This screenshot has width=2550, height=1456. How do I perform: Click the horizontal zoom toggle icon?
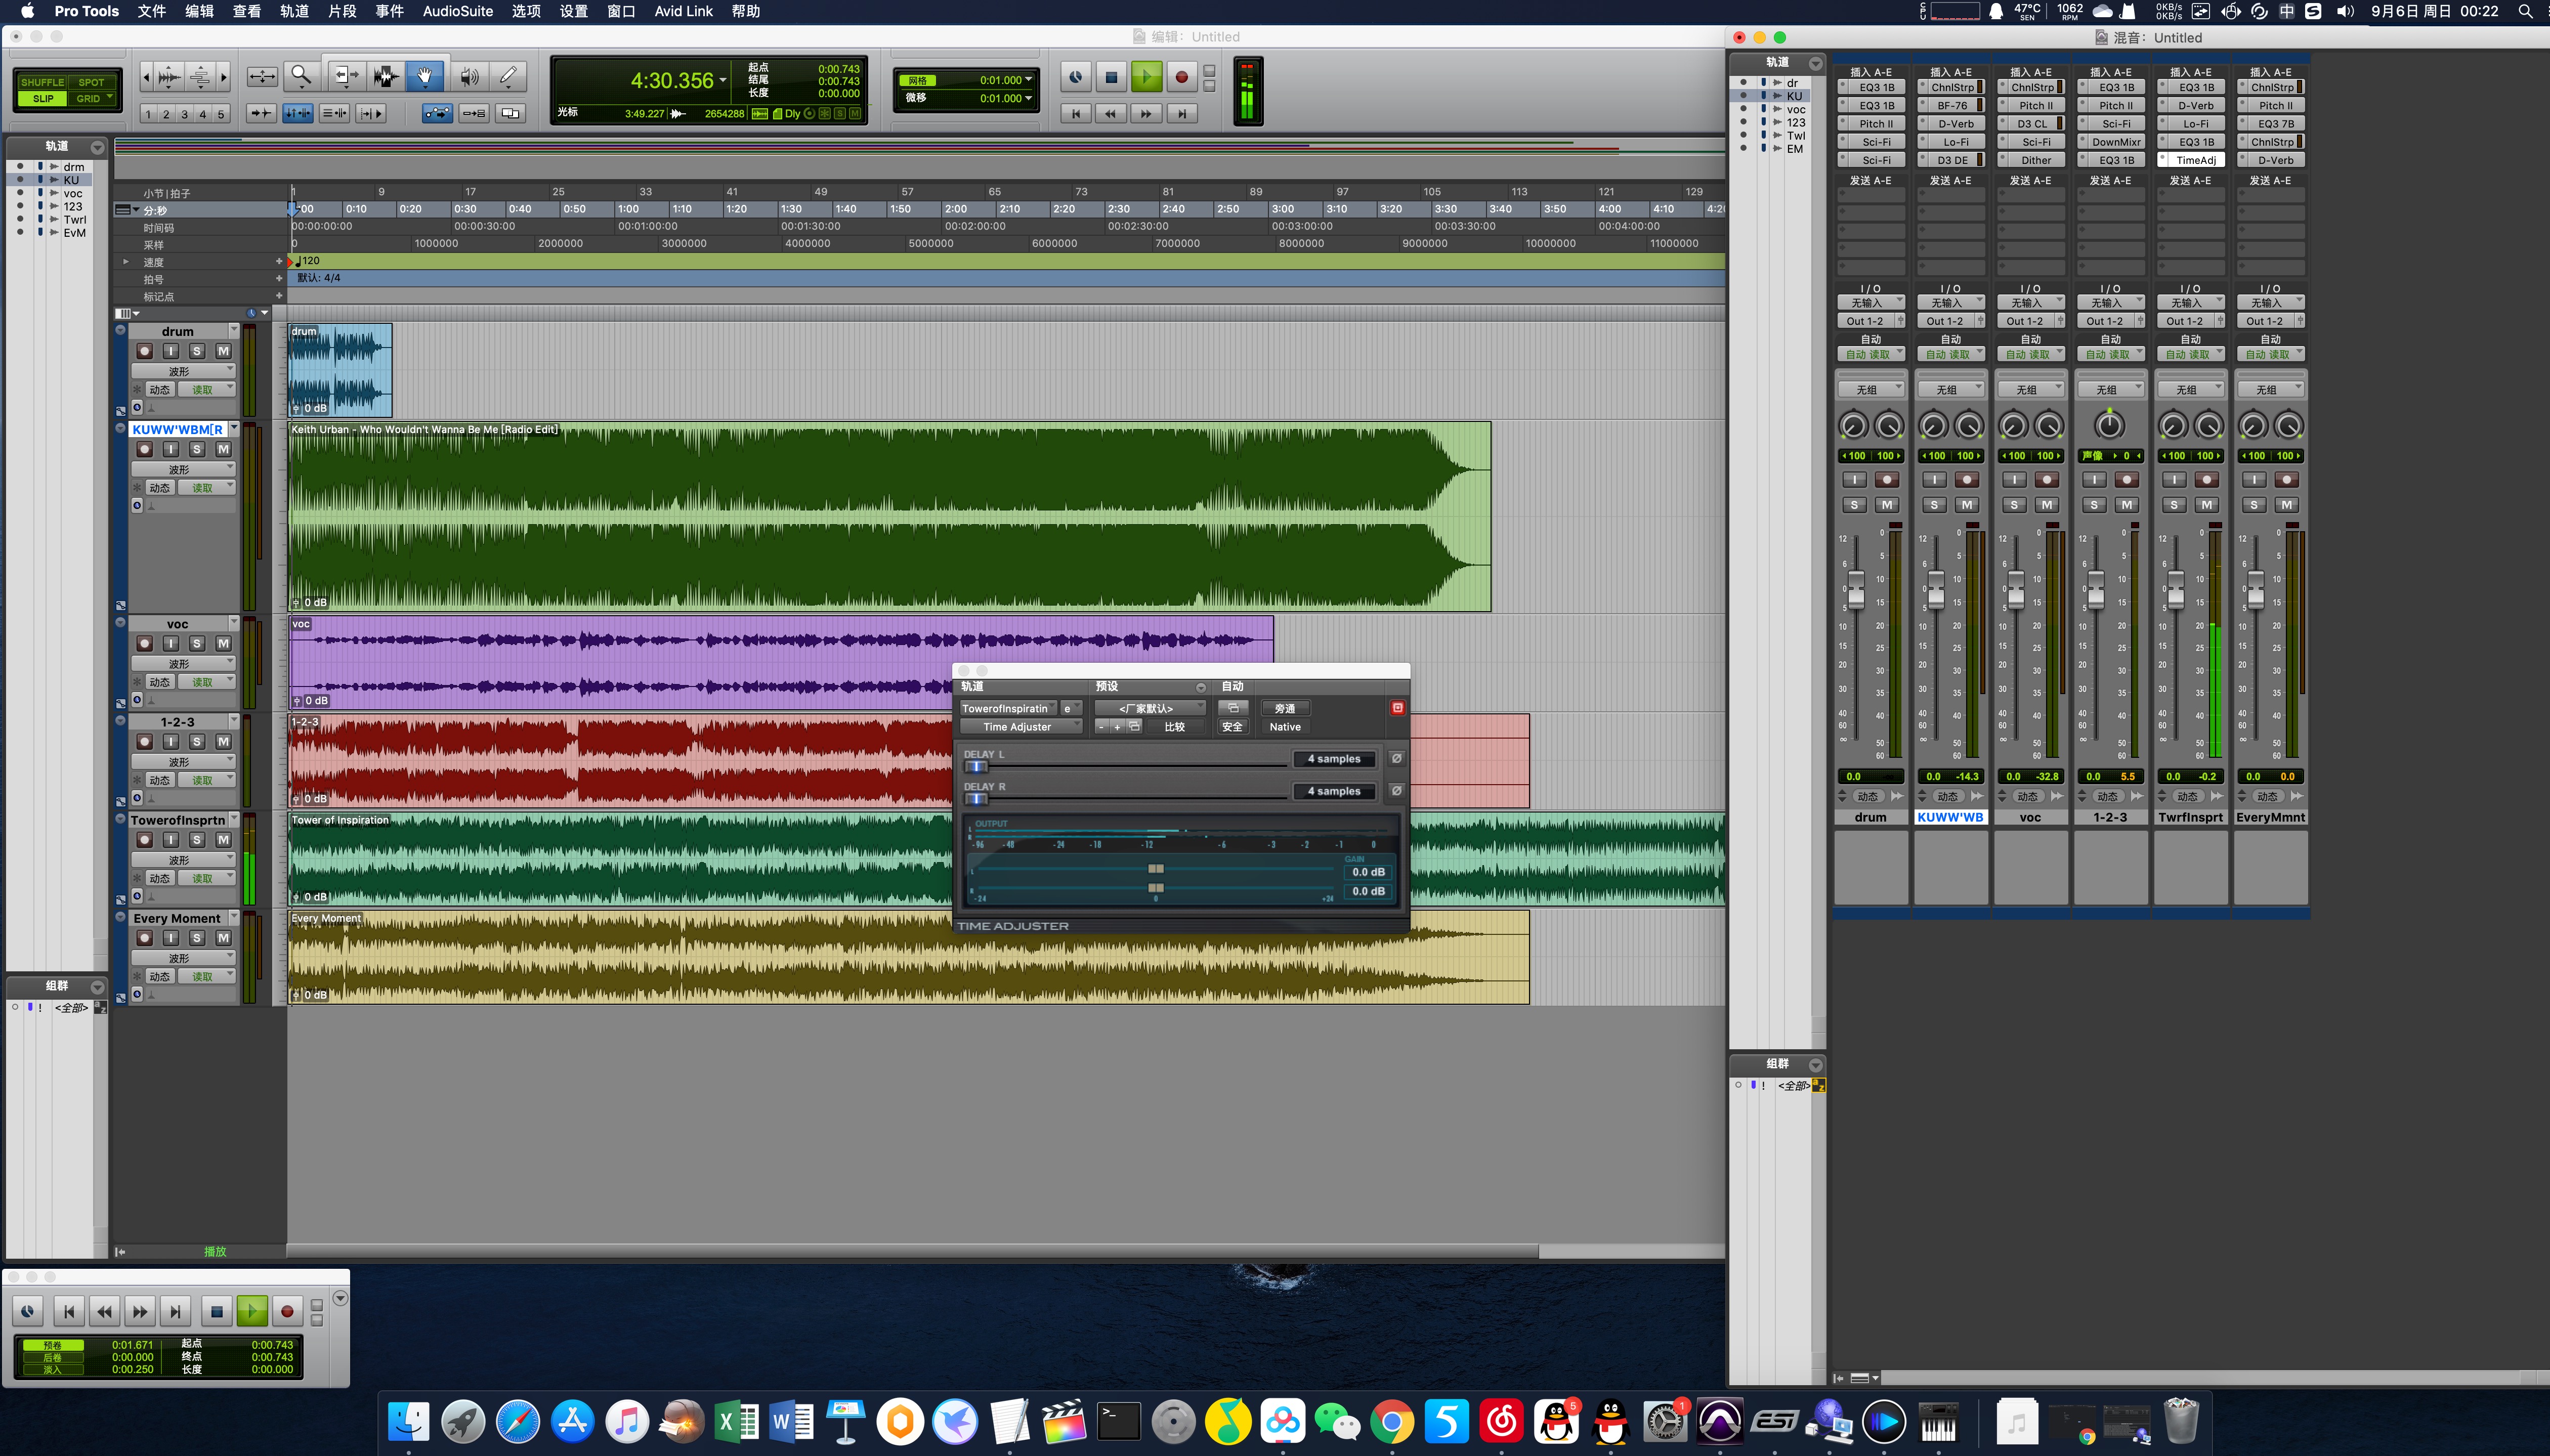(x=262, y=77)
